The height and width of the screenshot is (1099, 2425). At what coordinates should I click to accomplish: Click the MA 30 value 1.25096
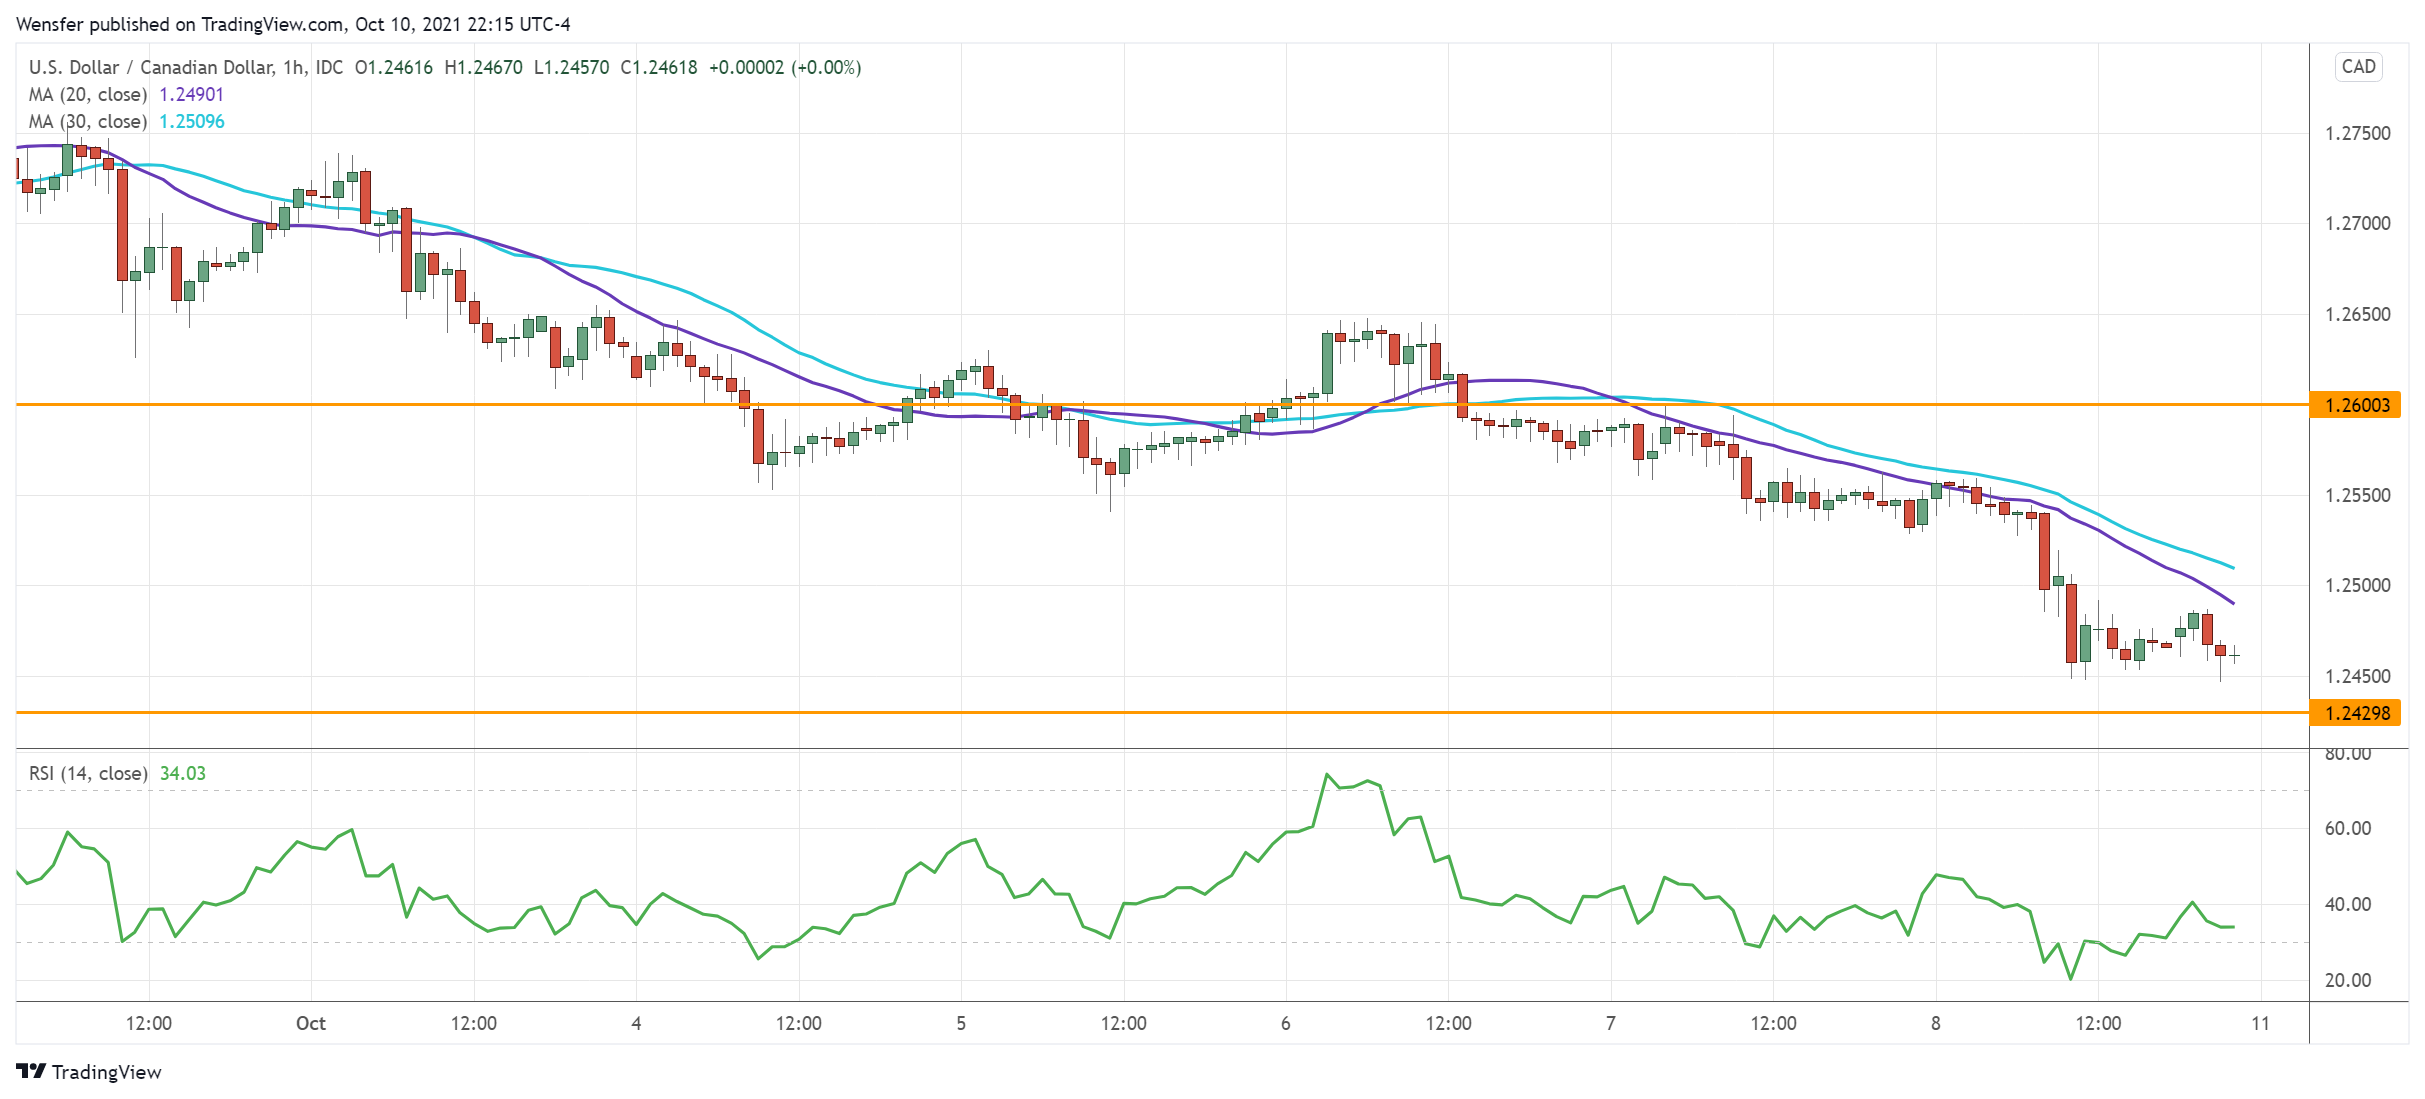192,122
